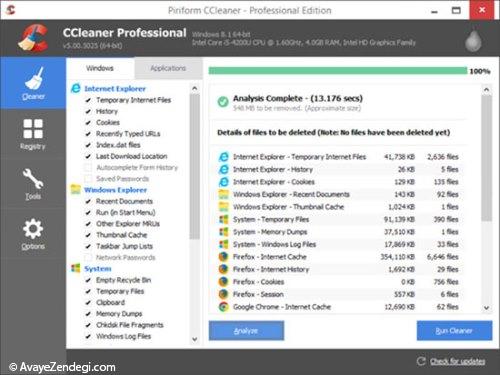Click the CCleaner logo in header
Image resolution: width=500 pixels, height=375 pixels.
click(34, 38)
